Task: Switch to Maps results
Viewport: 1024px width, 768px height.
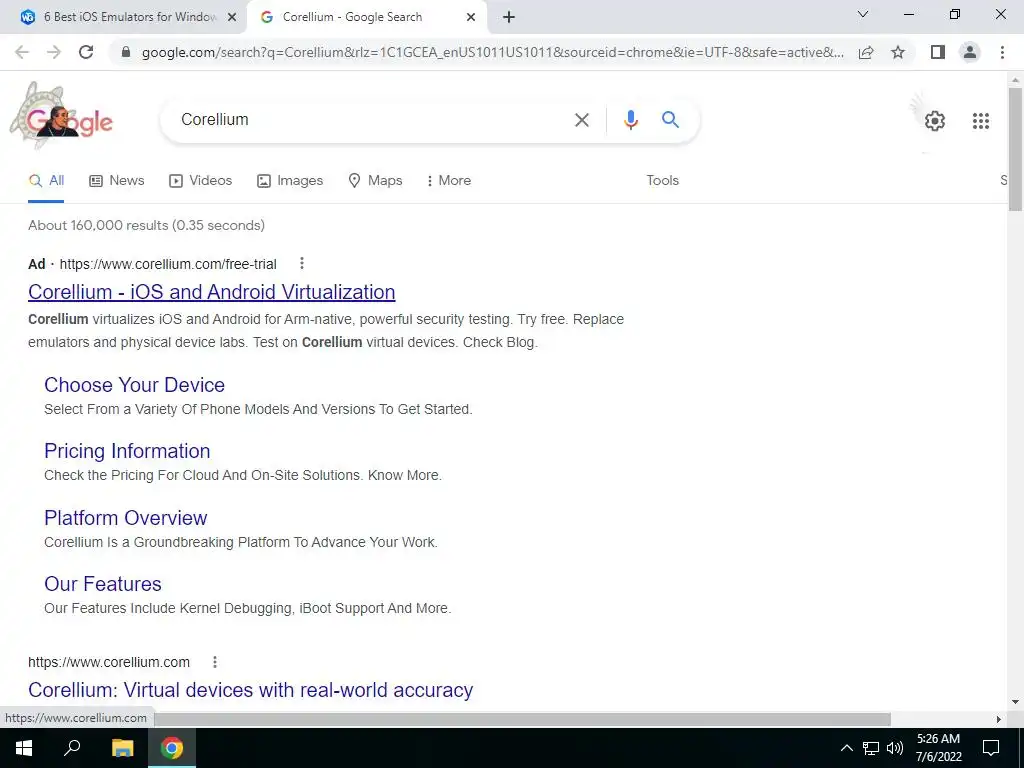Action: [376, 181]
